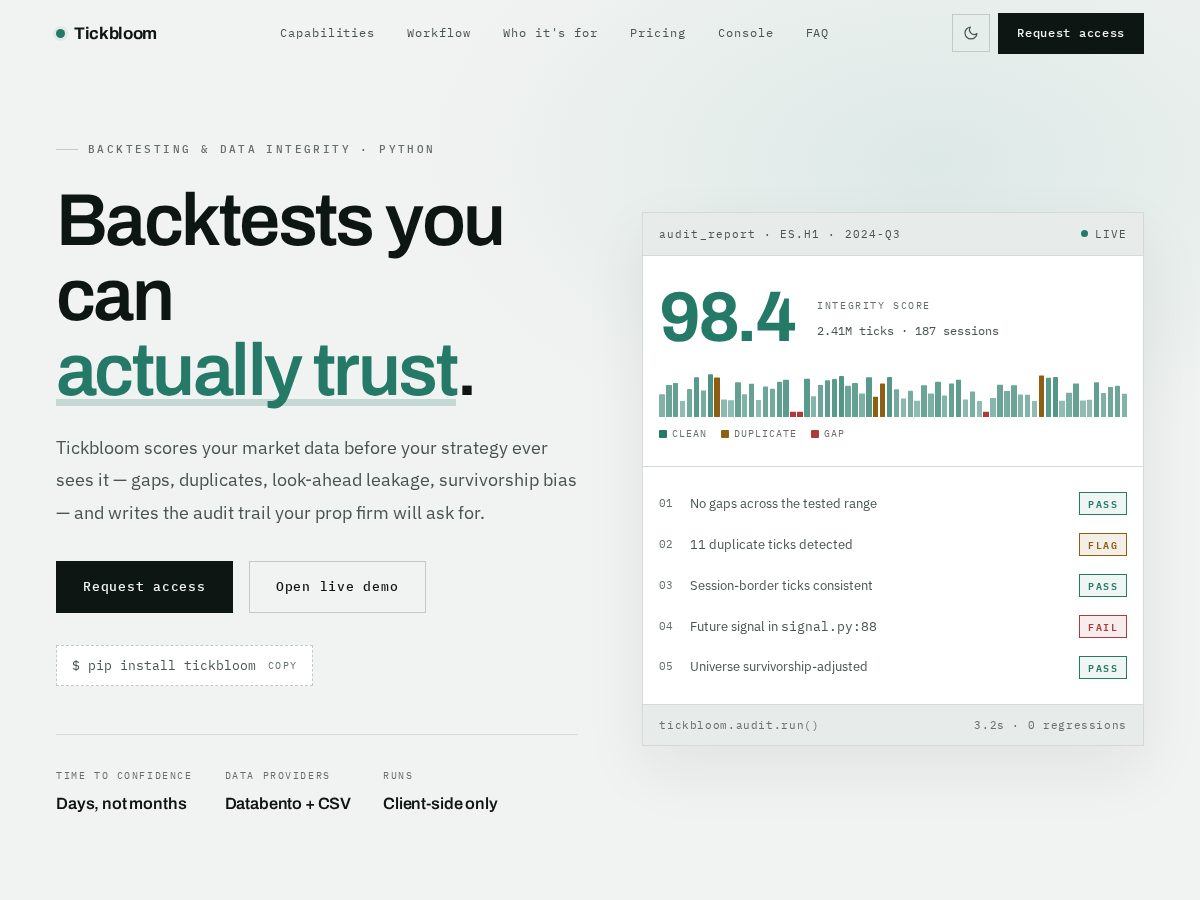Open the Who it's for section
Viewport: 1200px width, 900px height.
(x=550, y=33)
